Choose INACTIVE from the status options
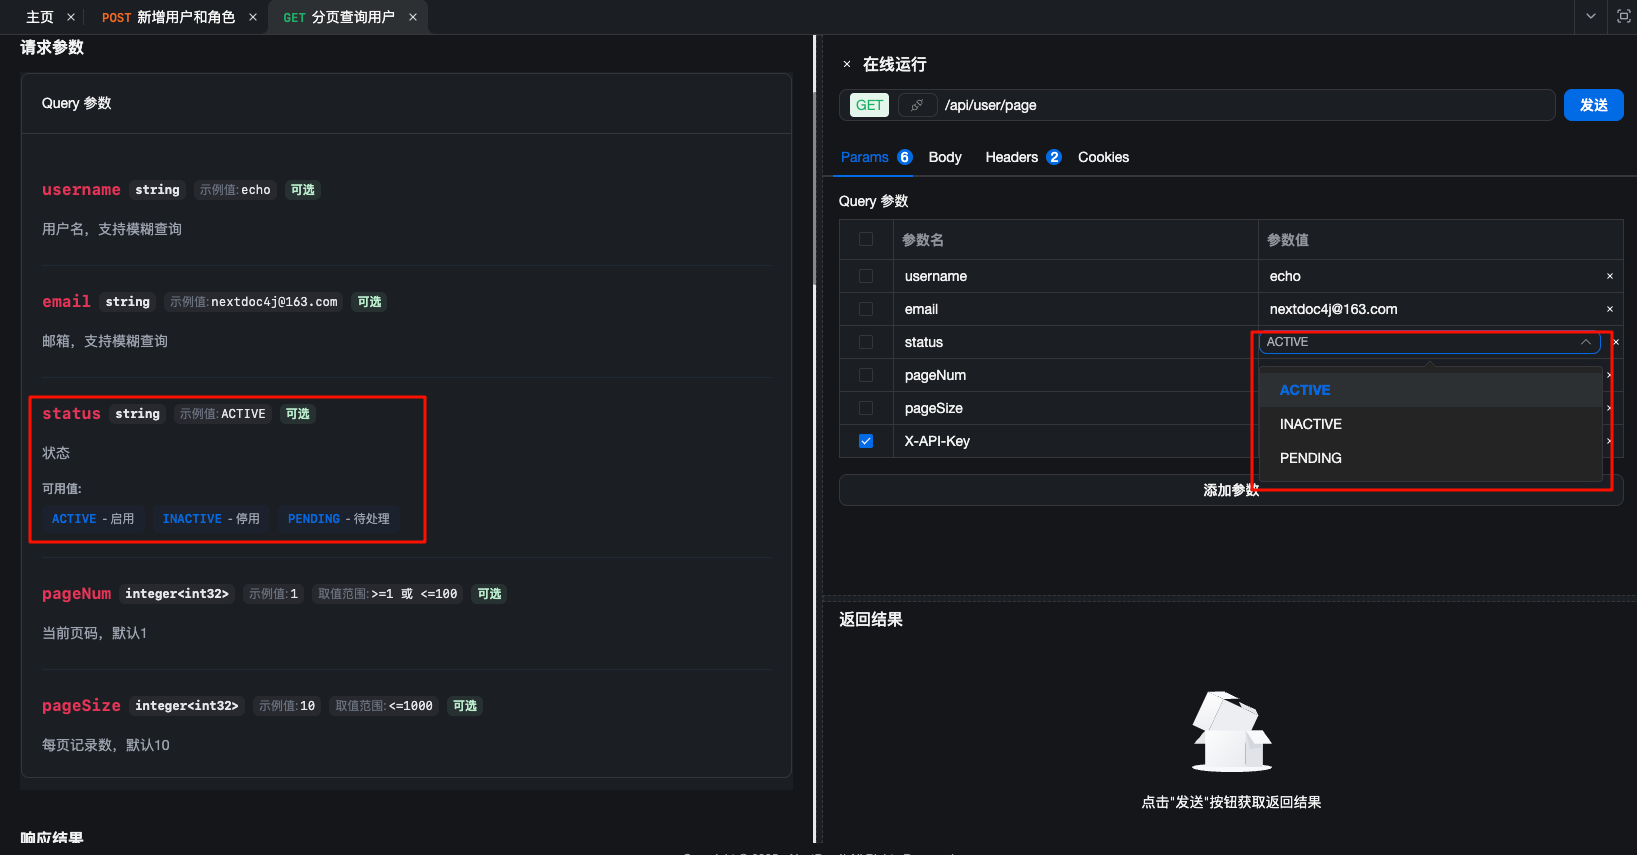 pyautogui.click(x=1311, y=424)
